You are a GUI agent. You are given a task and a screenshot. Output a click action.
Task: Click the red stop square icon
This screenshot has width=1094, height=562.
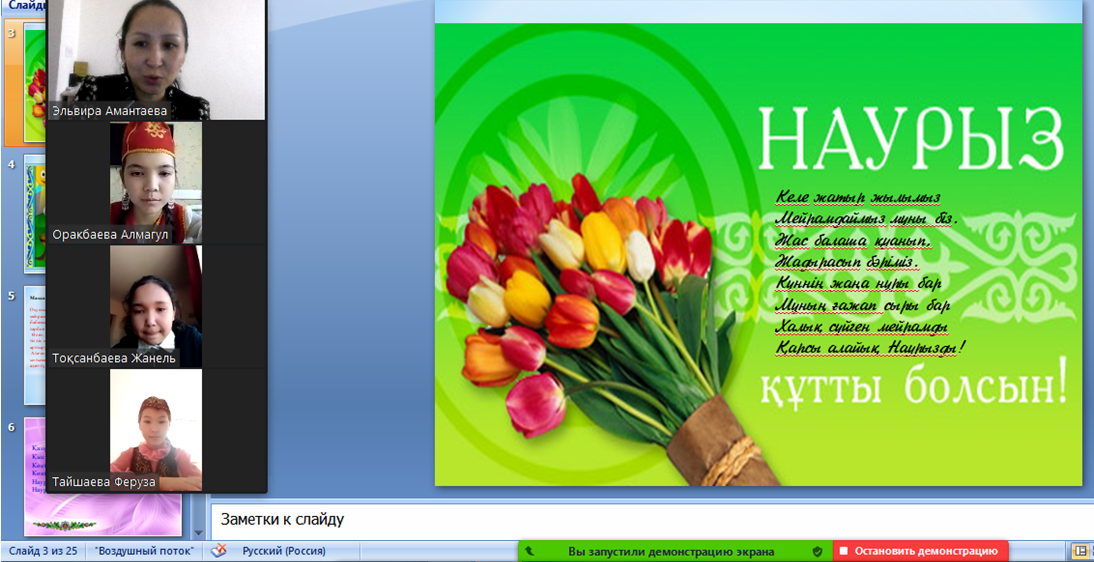point(843,551)
